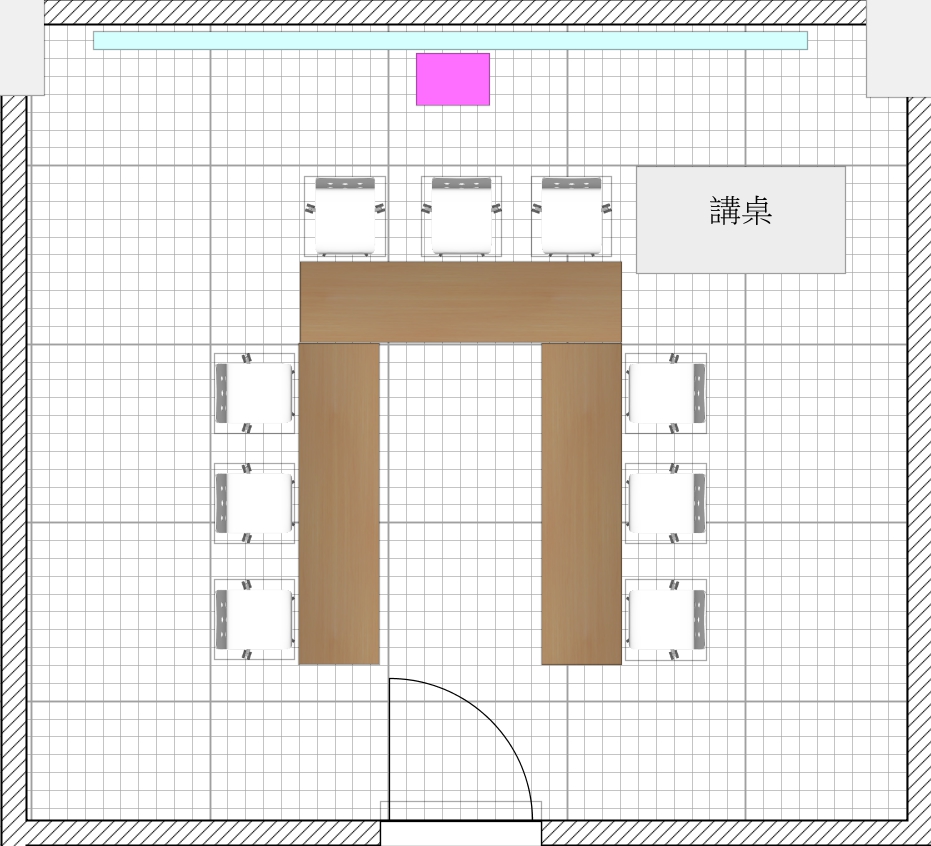Image resolution: width=931 pixels, height=846 pixels.
Task: Select the leftmost chair behind the horizontal table
Action: (x=345, y=217)
